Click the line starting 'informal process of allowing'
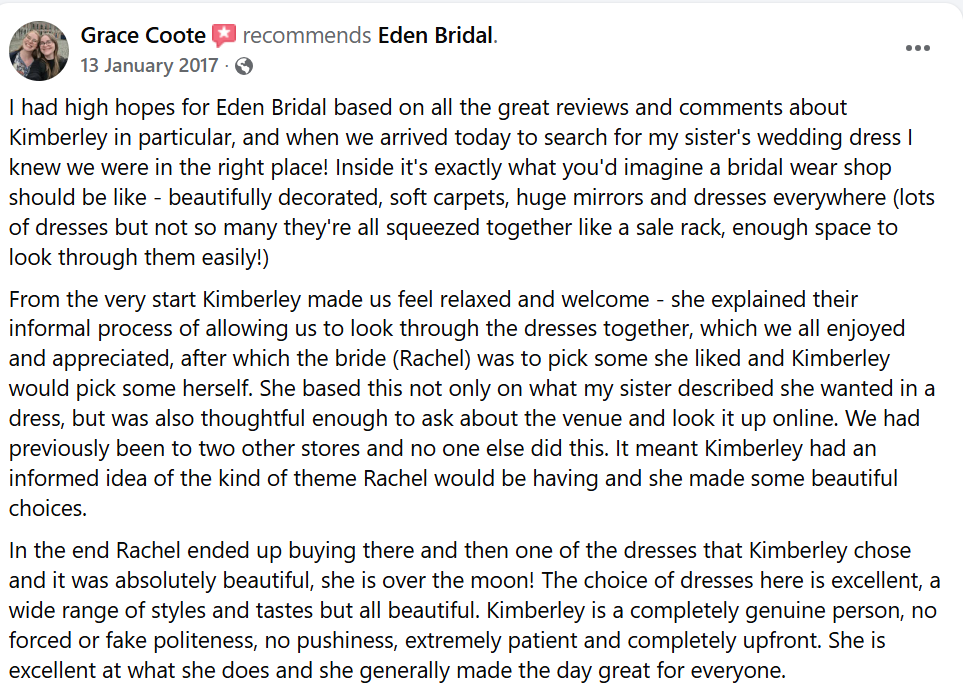This screenshot has width=963, height=692. click(457, 329)
